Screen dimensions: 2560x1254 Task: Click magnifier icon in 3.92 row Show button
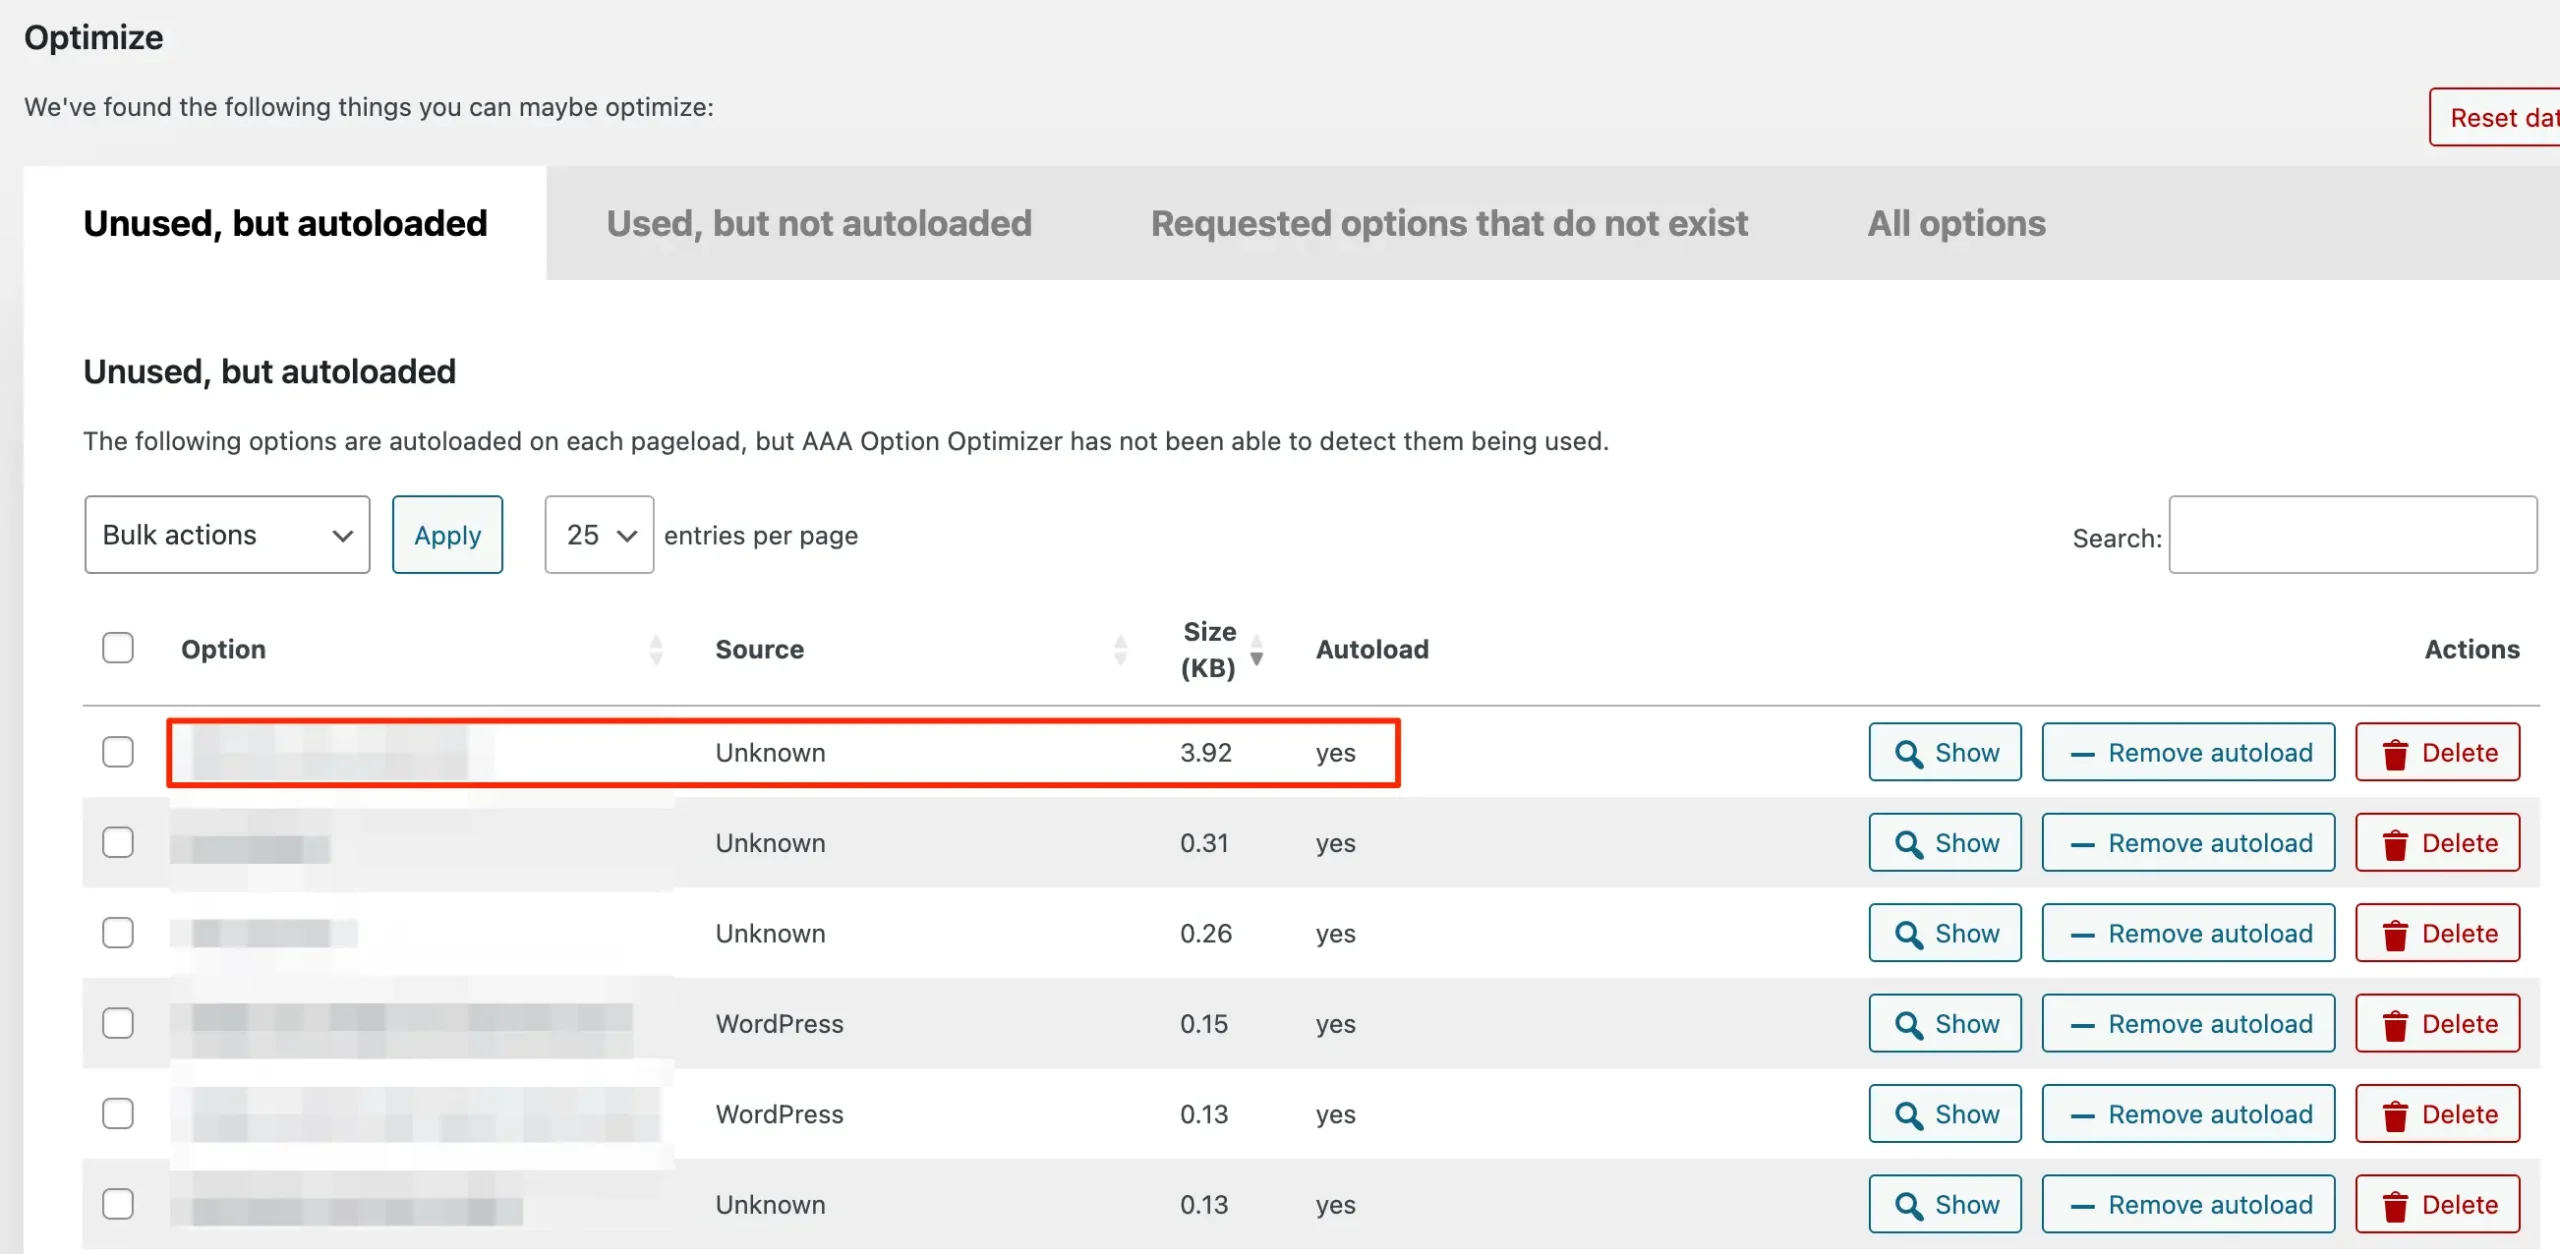(x=1909, y=754)
